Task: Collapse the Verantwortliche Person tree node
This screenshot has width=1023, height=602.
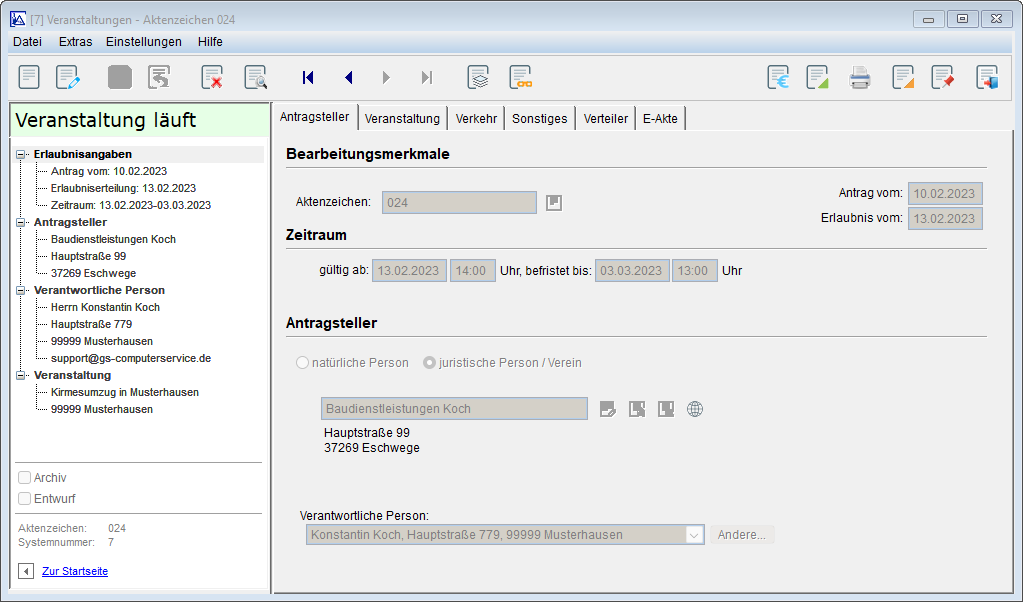Action: 21,290
